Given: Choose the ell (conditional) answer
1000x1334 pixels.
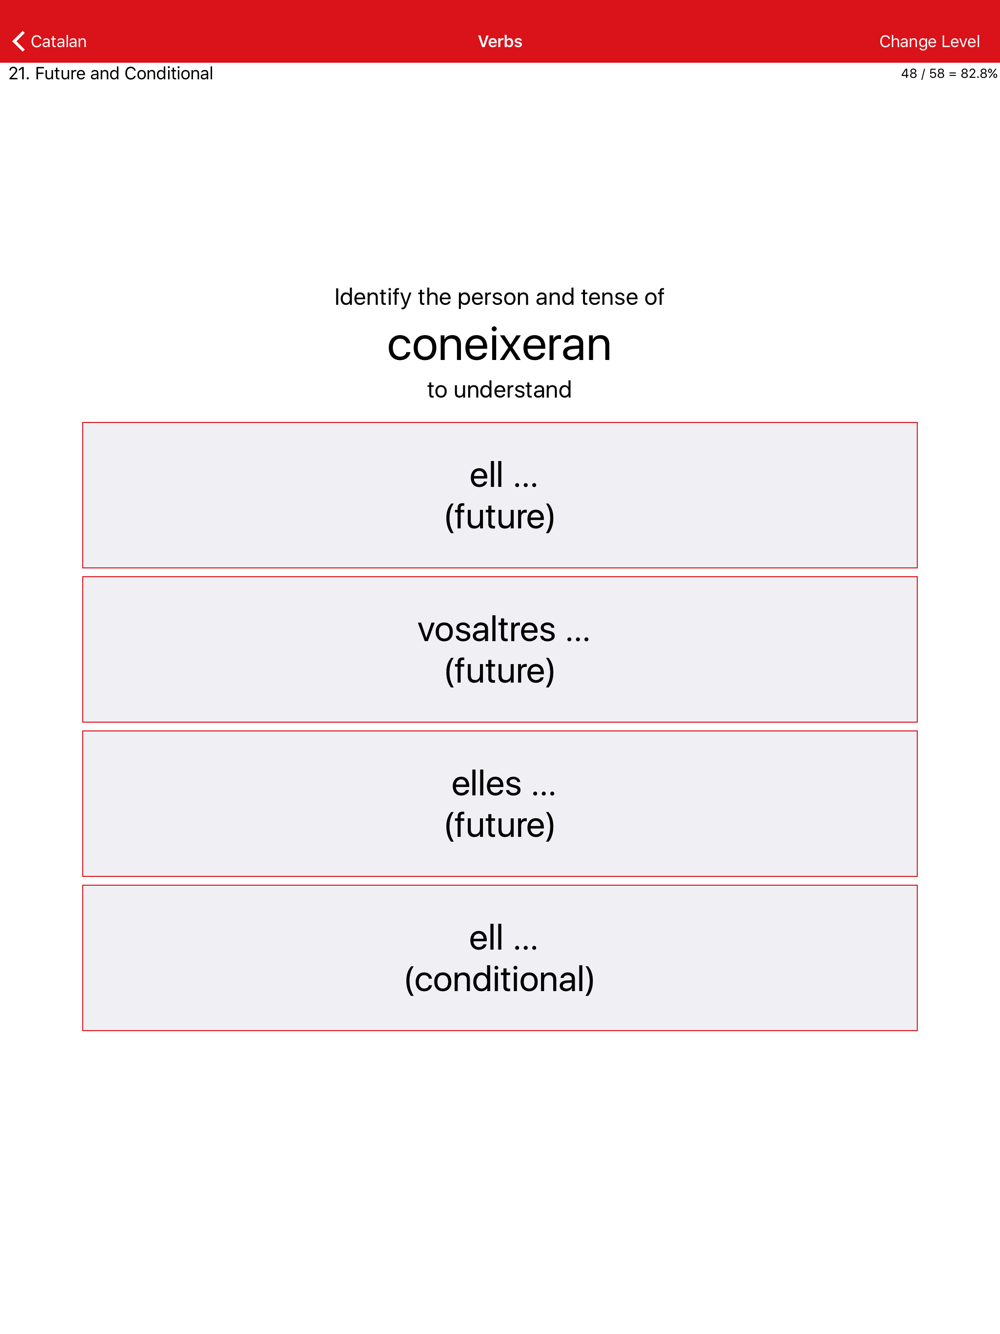Looking at the screenshot, I should (500, 957).
